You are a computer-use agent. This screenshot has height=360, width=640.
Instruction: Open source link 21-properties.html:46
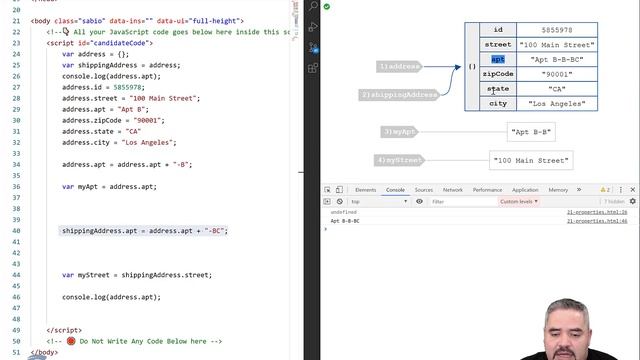click(597, 221)
